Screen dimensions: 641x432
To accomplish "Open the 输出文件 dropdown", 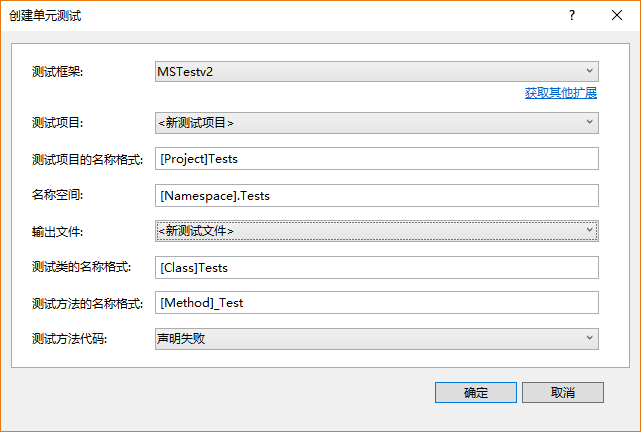I will pyautogui.click(x=370, y=231).
